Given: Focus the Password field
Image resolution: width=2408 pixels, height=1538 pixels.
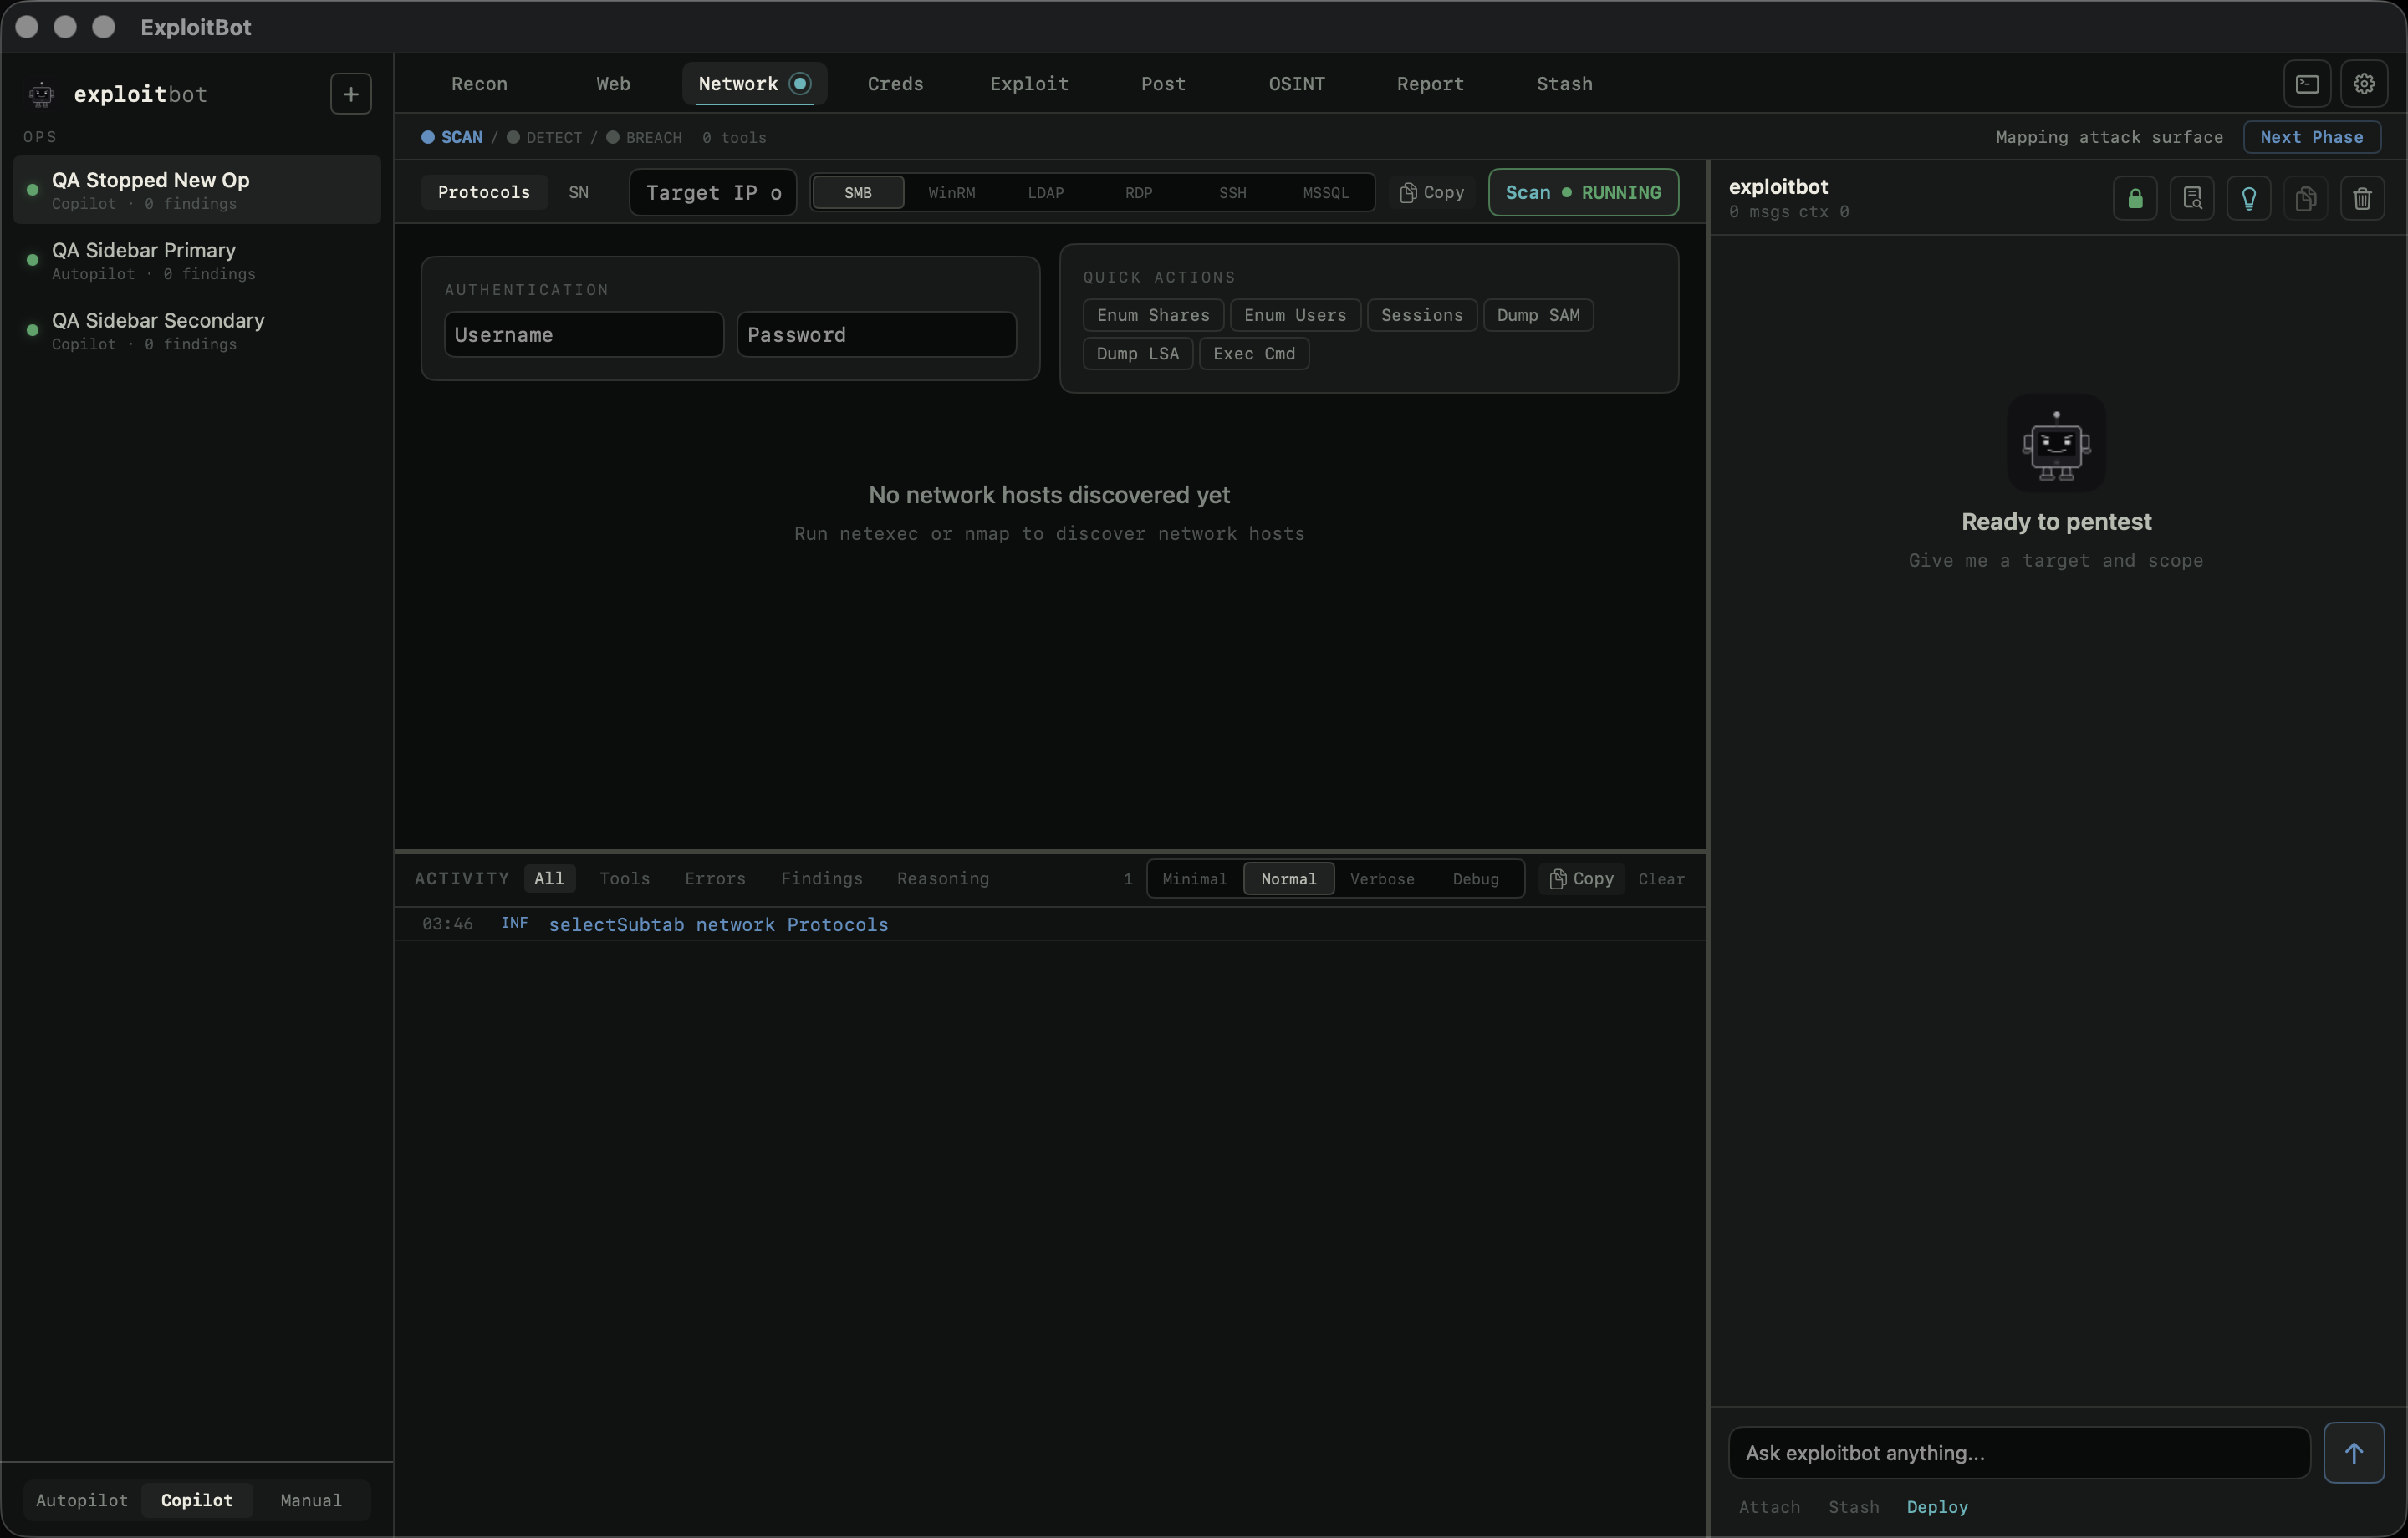Looking at the screenshot, I should [x=877, y=335].
